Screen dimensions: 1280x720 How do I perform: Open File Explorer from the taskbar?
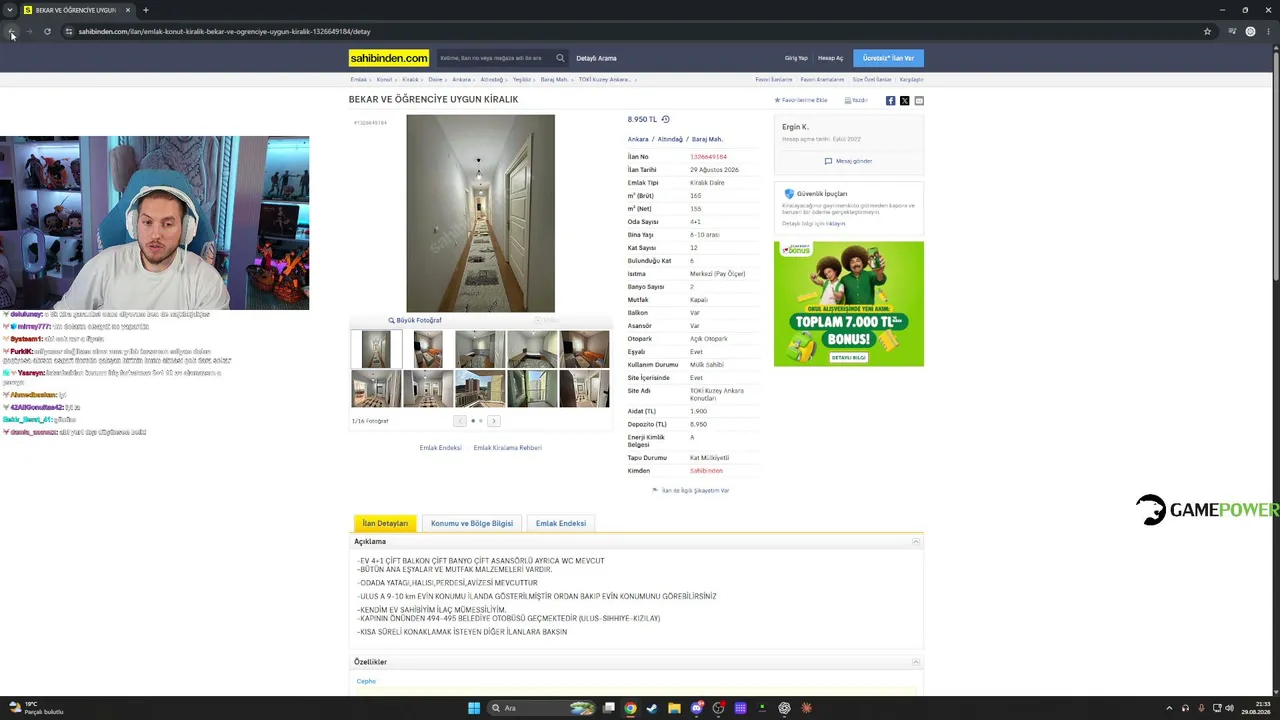coord(674,708)
